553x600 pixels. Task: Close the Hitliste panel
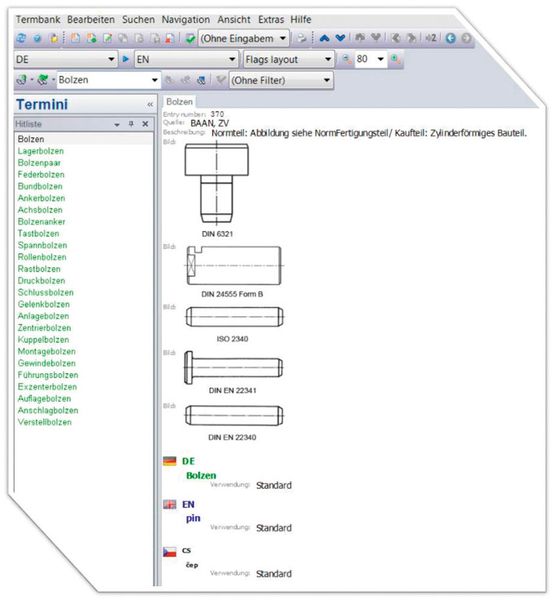coord(145,124)
